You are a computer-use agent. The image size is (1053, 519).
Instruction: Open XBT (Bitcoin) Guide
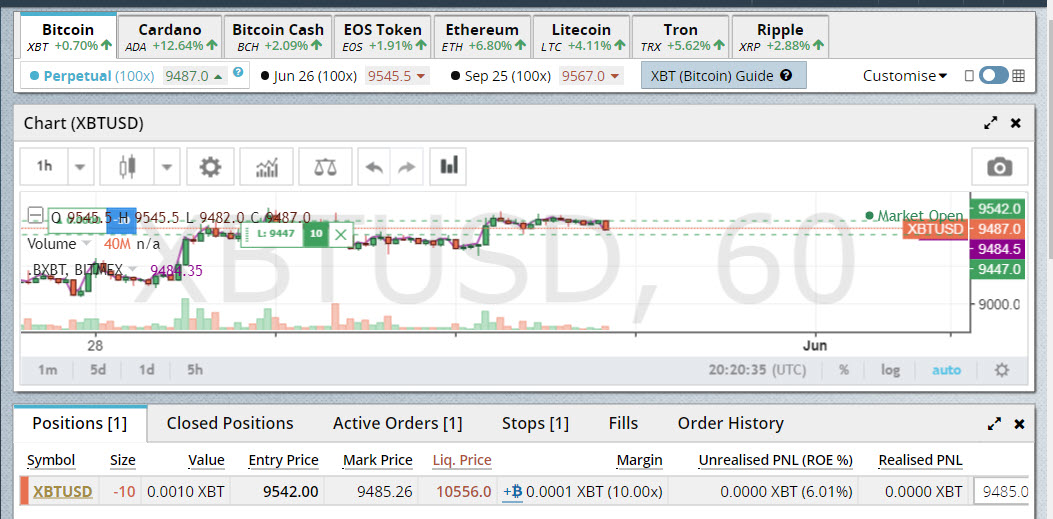pyautogui.click(x=723, y=76)
